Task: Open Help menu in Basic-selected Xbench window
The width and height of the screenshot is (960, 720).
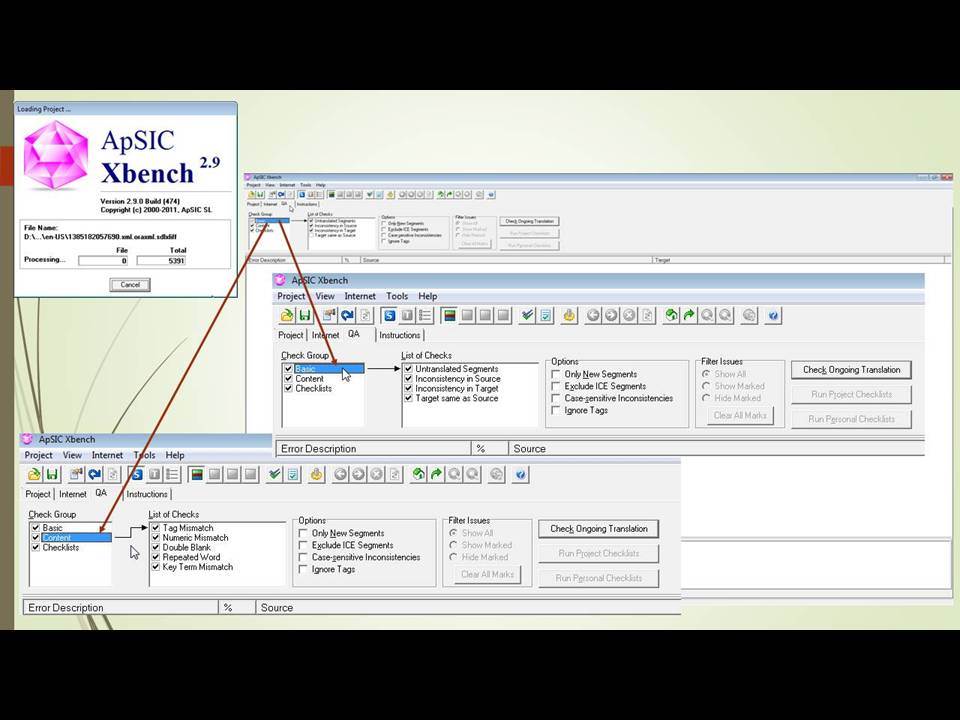Action: tap(428, 296)
